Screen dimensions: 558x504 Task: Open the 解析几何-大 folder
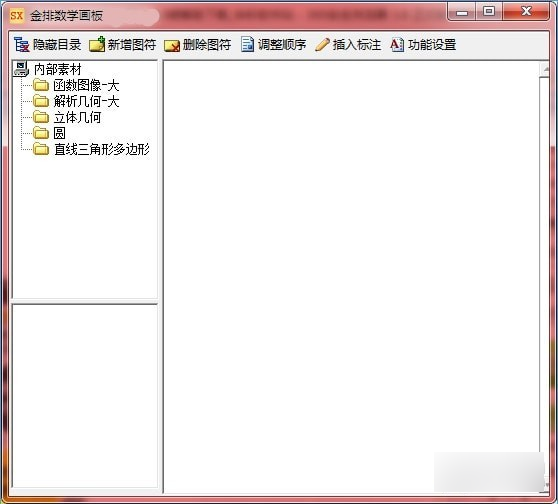pos(86,101)
